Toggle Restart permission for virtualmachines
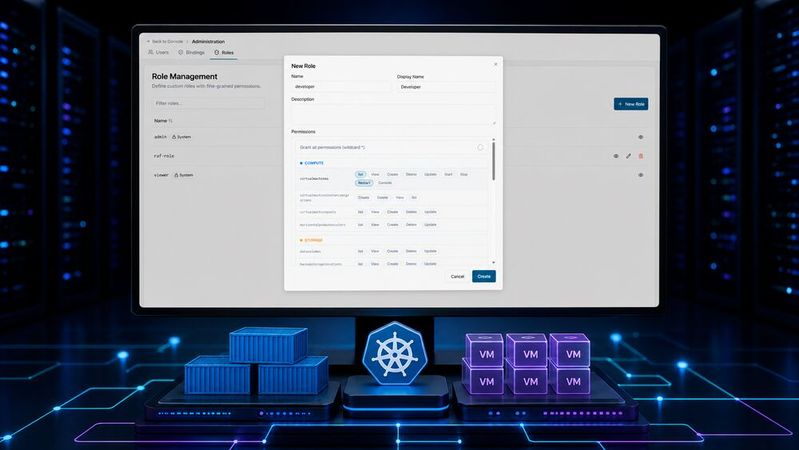This screenshot has width=799, height=450. coord(364,182)
